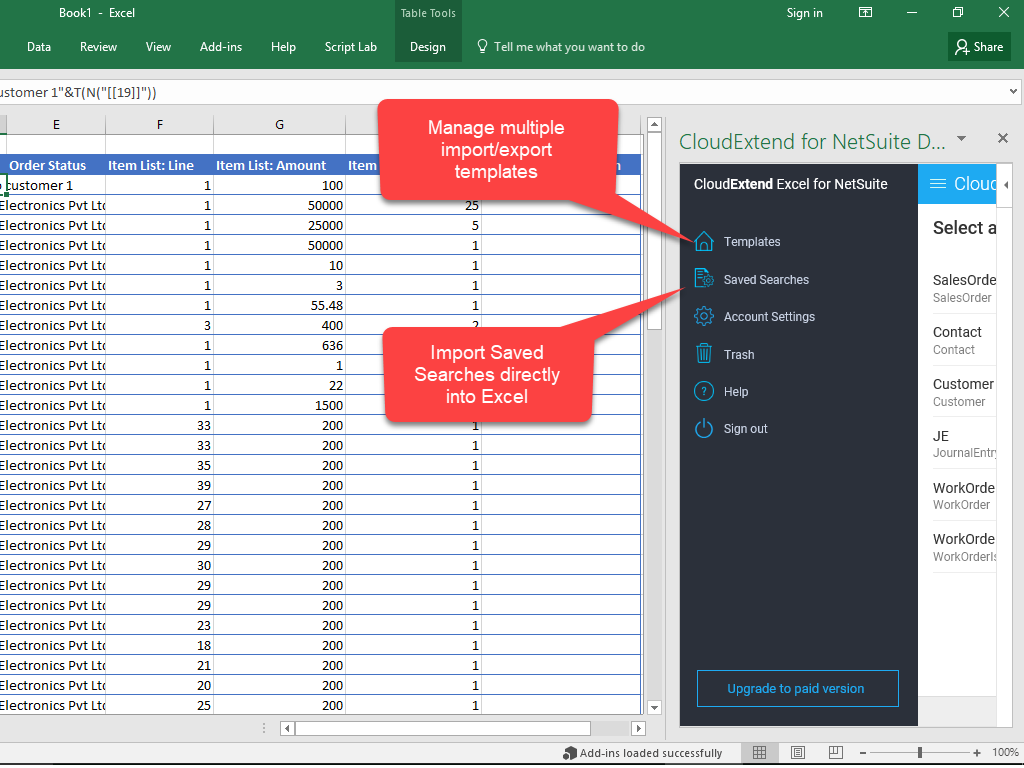Select the Customer template
1024x768 pixels.
(964, 392)
